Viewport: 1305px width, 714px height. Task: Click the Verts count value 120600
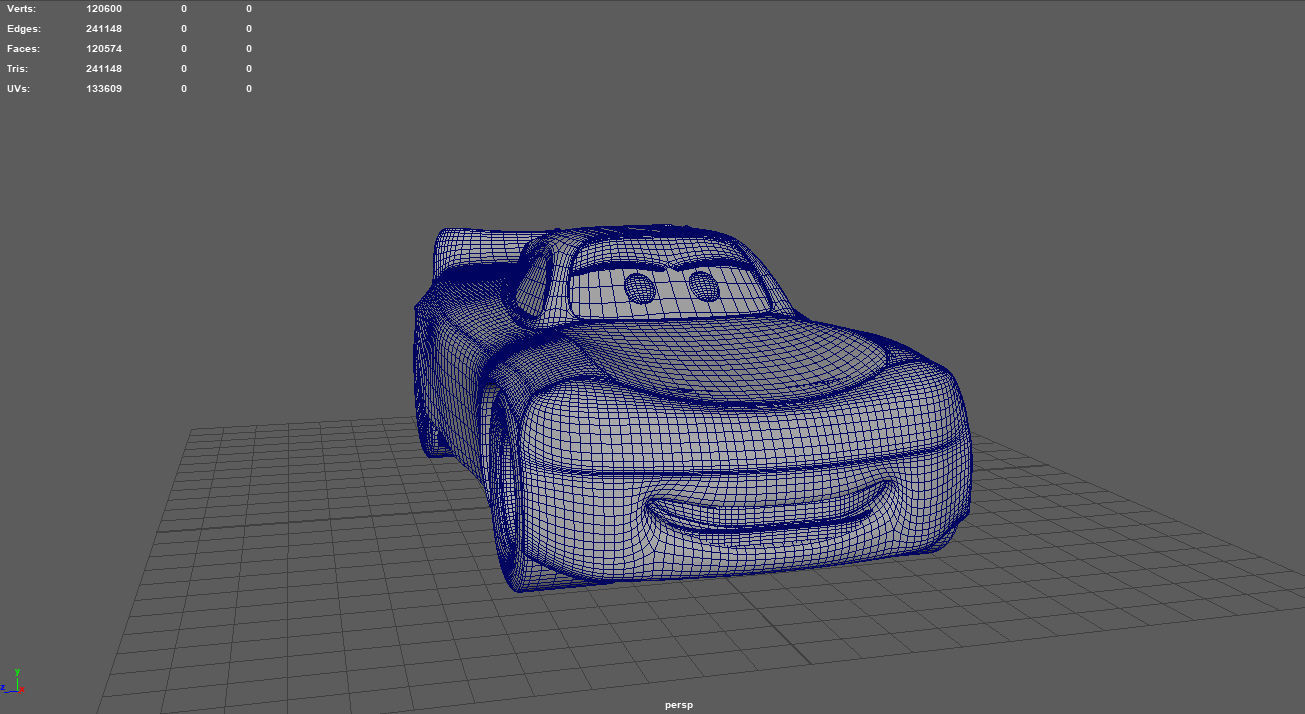[104, 8]
